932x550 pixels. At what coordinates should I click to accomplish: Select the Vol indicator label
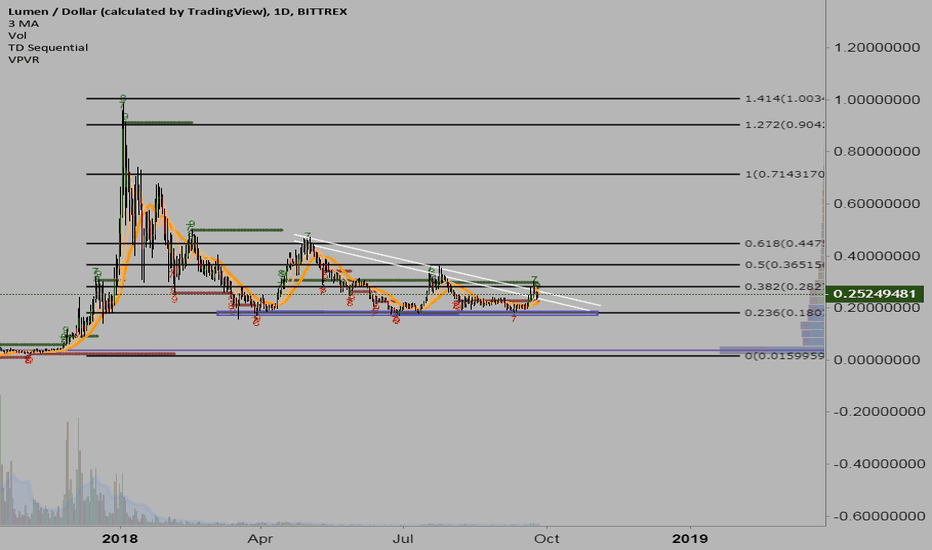point(17,36)
